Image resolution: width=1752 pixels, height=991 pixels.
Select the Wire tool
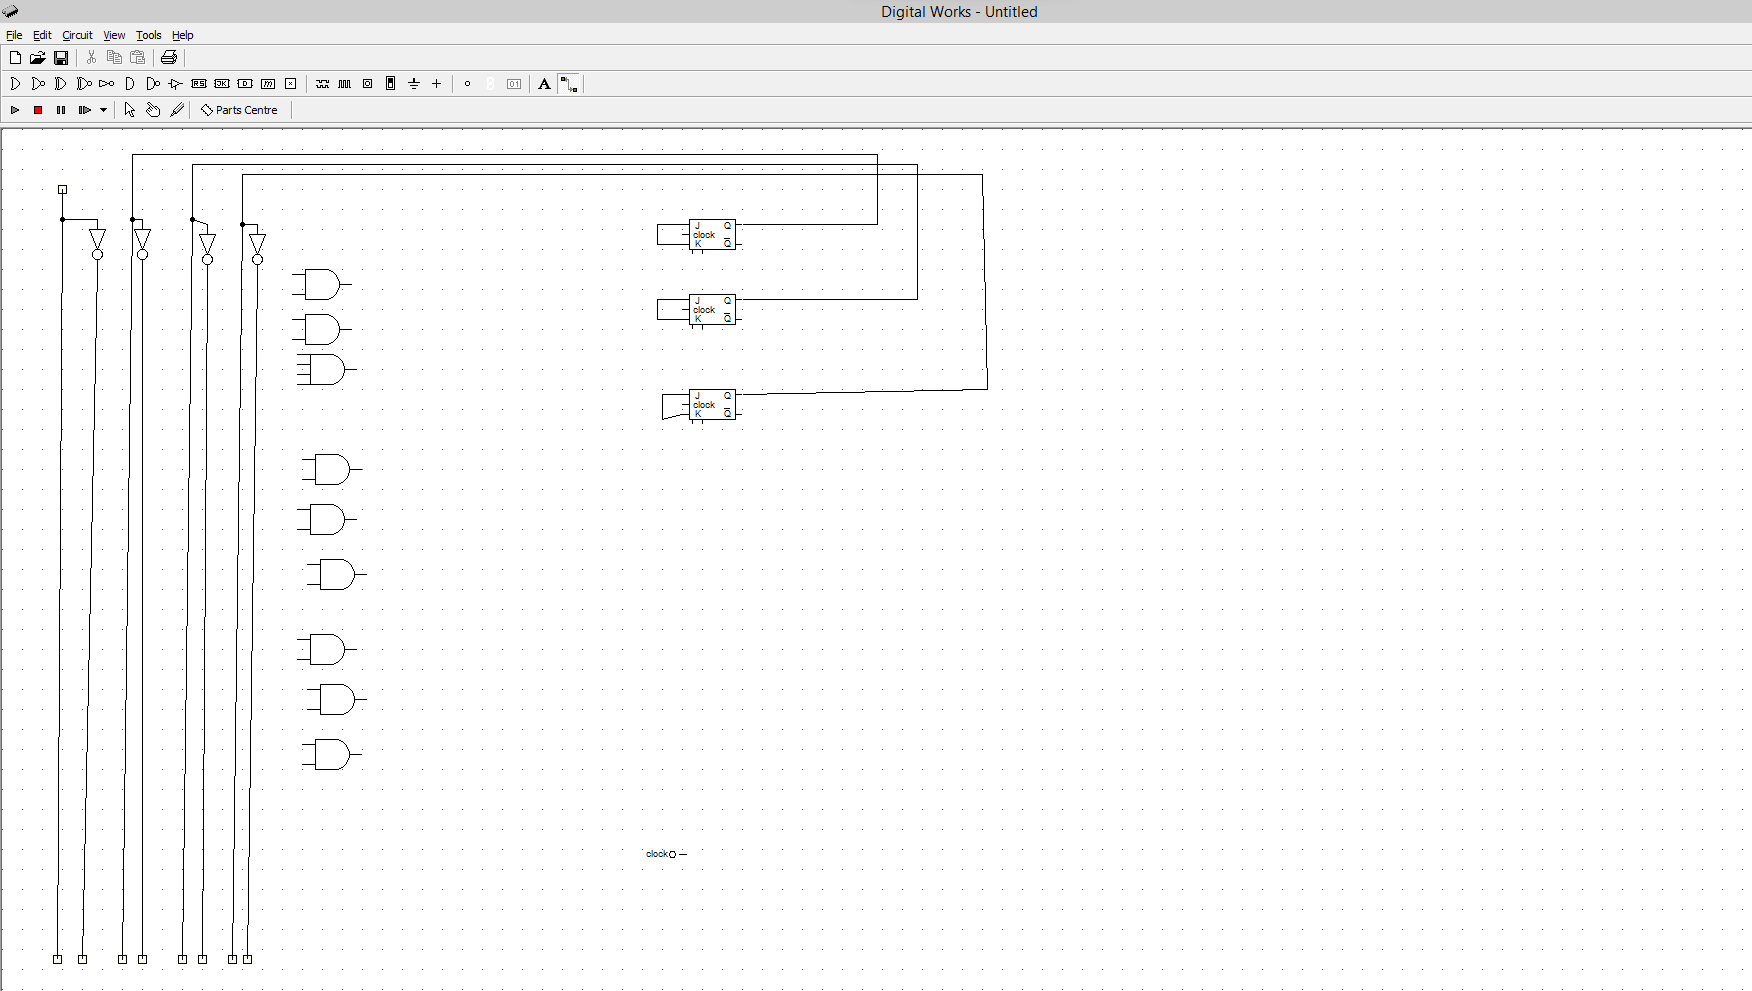tap(568, 84)
